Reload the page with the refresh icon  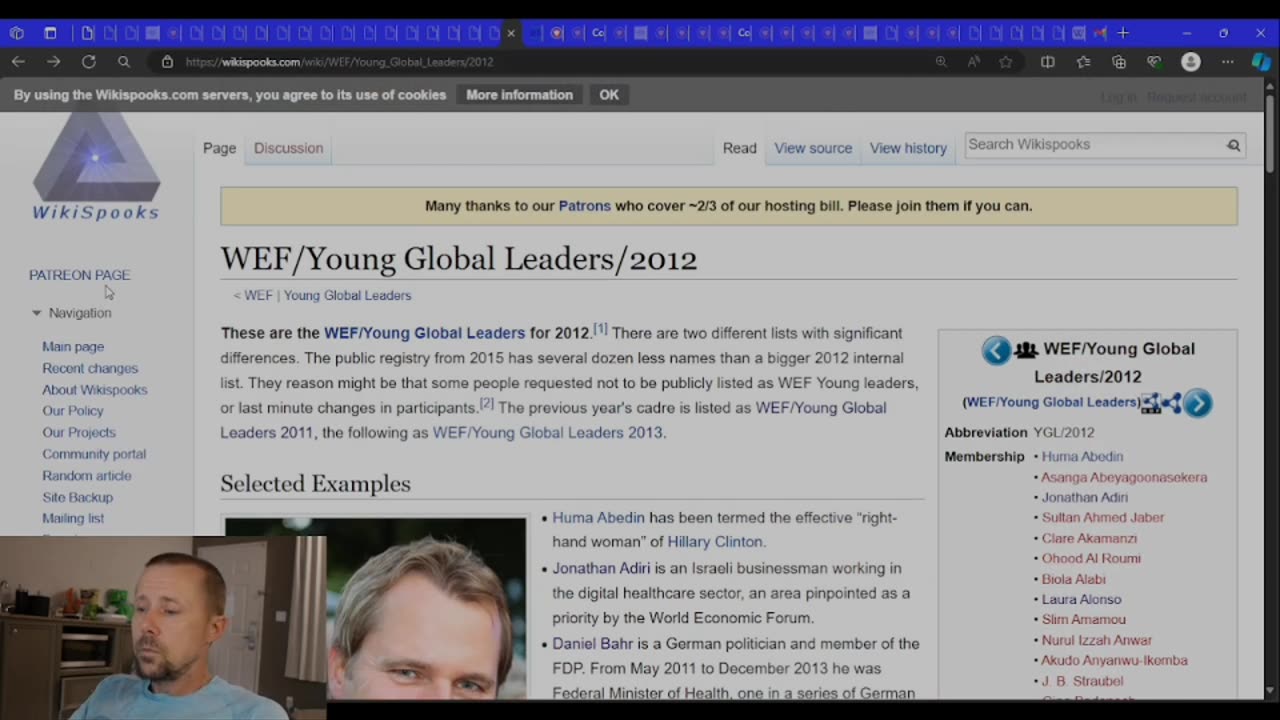pos(88,61)
